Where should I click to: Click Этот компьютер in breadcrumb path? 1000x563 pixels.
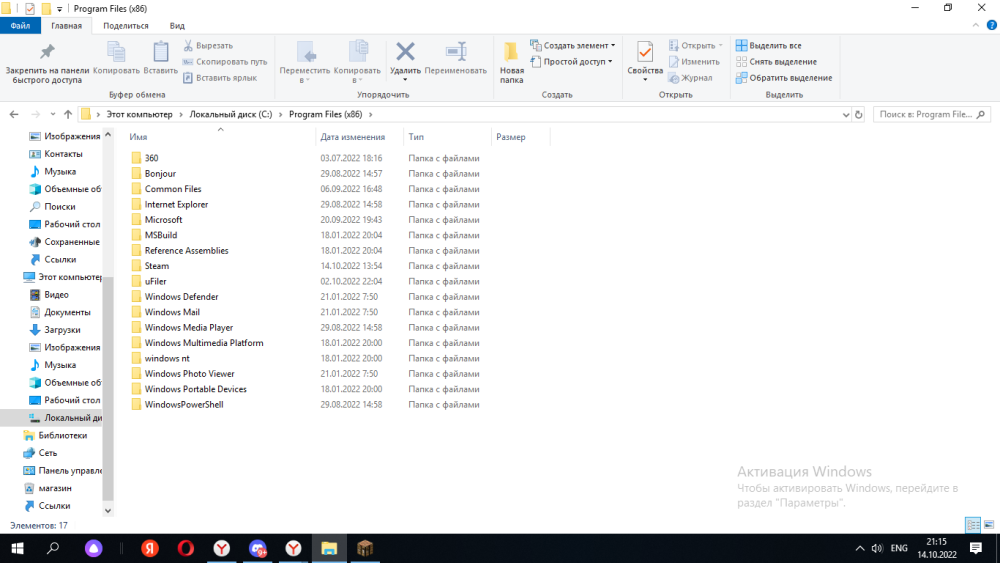click(139, 114)
